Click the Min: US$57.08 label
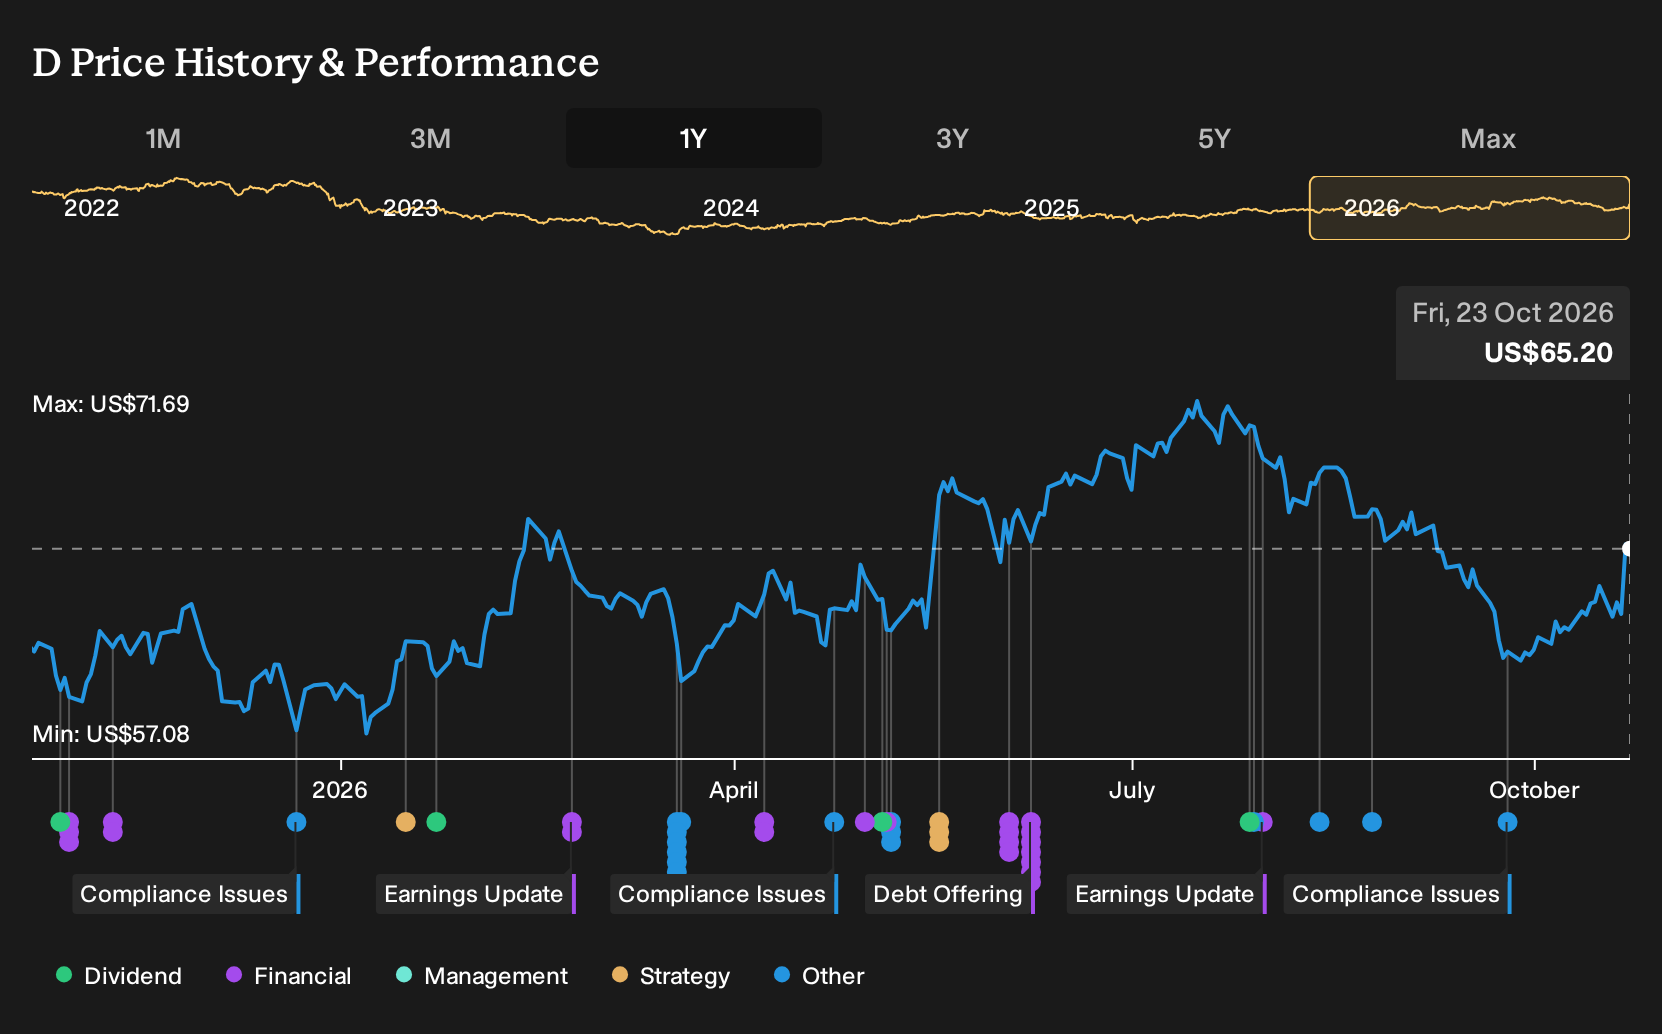The height and width of the screenshot is (1034, 1662). coord(111,734)
